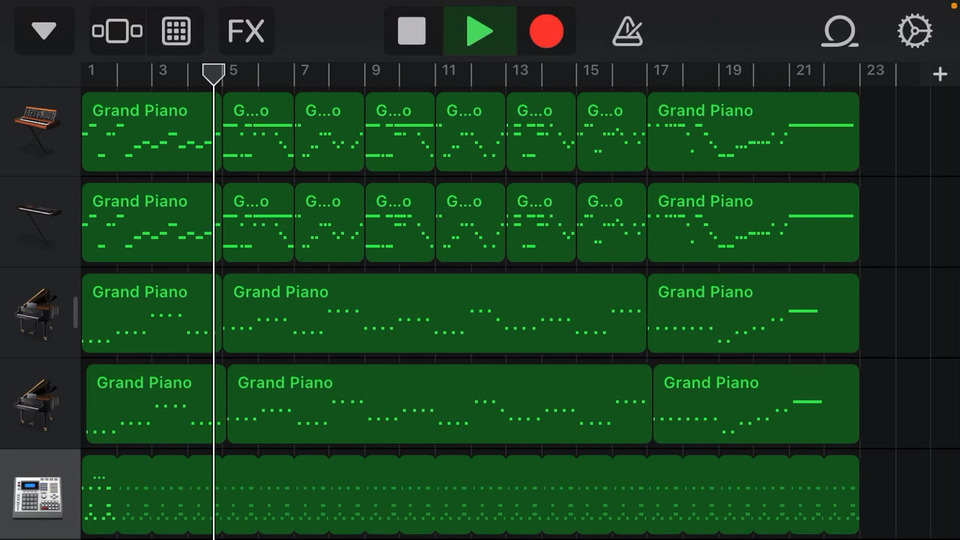Viewport: 960px width, 540px height.
Task: Select upper piano track's long Grand Piano region
Action: point(435,313)
